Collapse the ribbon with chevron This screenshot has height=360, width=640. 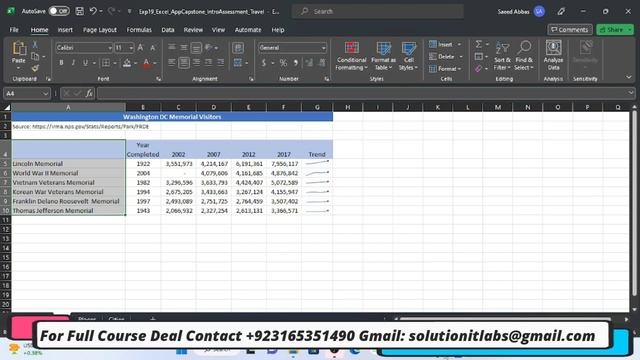coord(629,77)
